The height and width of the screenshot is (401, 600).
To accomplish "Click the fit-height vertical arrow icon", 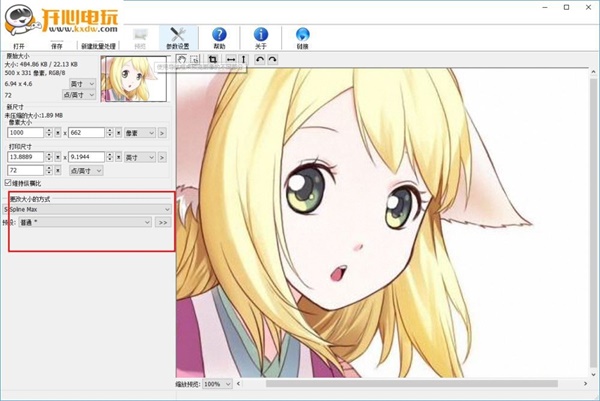I will (243, 61).
